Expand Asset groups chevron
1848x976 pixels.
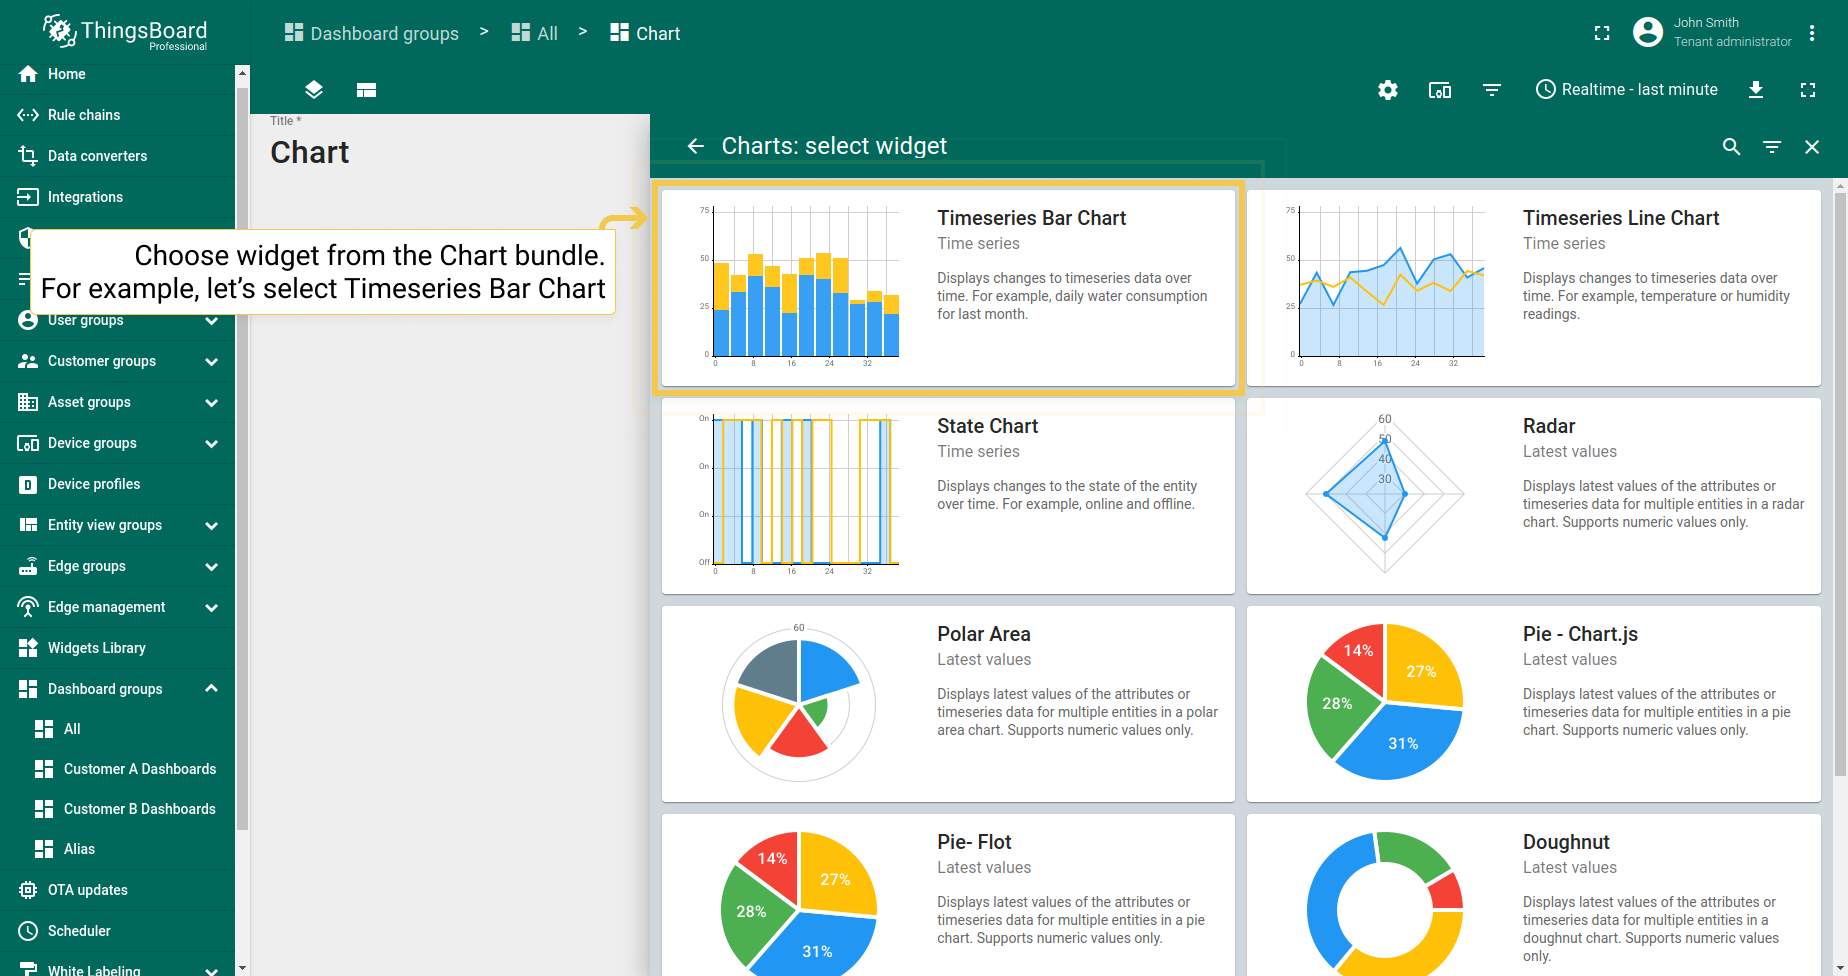211,402
